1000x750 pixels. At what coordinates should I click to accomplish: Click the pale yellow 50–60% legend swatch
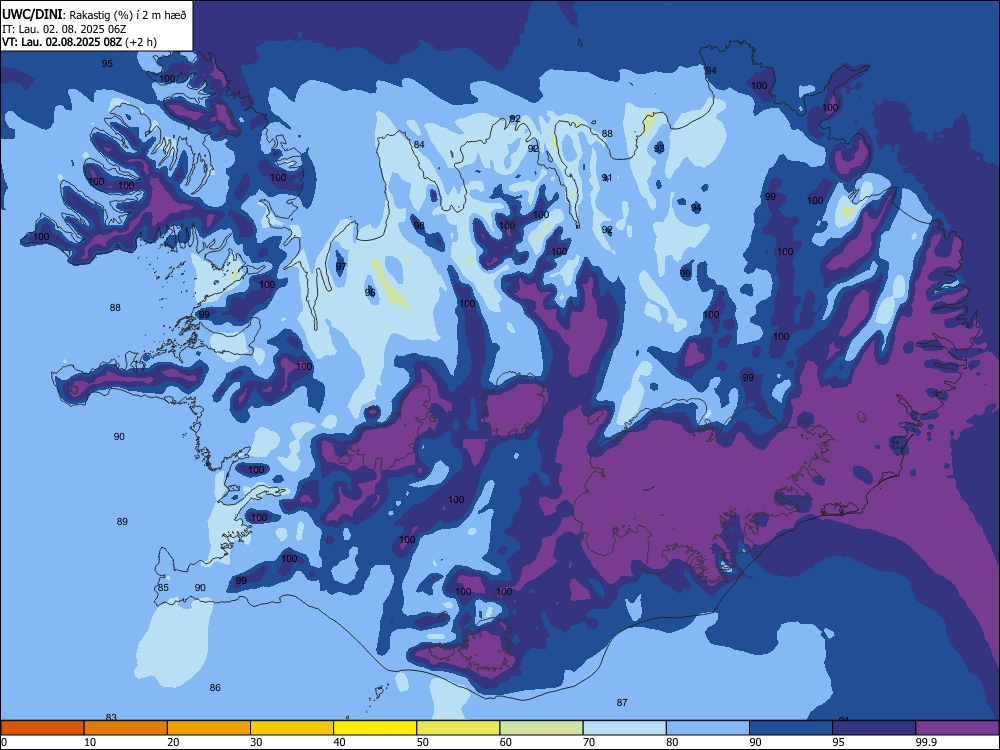coord(458,728)
